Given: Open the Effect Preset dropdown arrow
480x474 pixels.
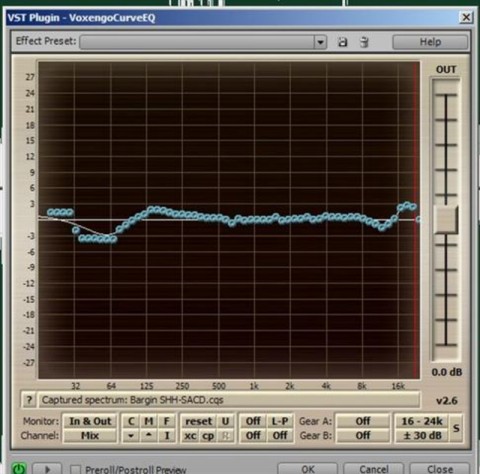Looking at the screenshot, I should (320, 42).
